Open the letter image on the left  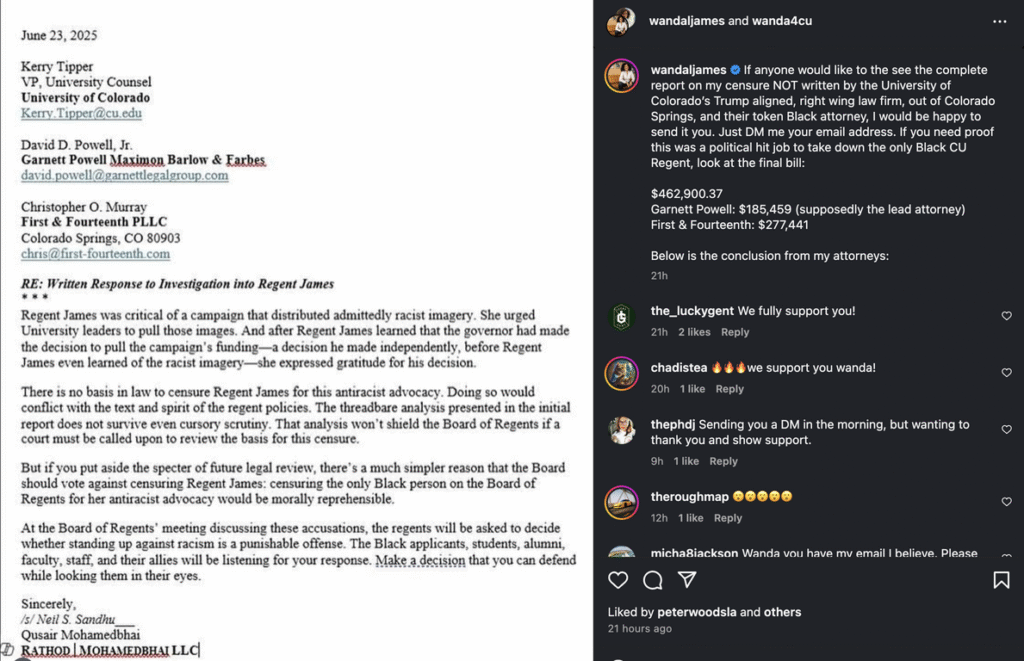tap(296, 330)
